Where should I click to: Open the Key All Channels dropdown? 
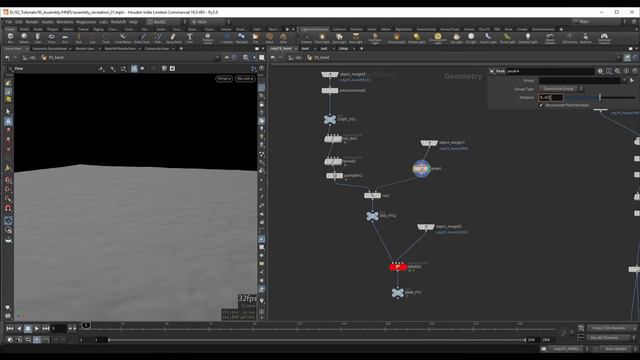(x=611, y=338)
